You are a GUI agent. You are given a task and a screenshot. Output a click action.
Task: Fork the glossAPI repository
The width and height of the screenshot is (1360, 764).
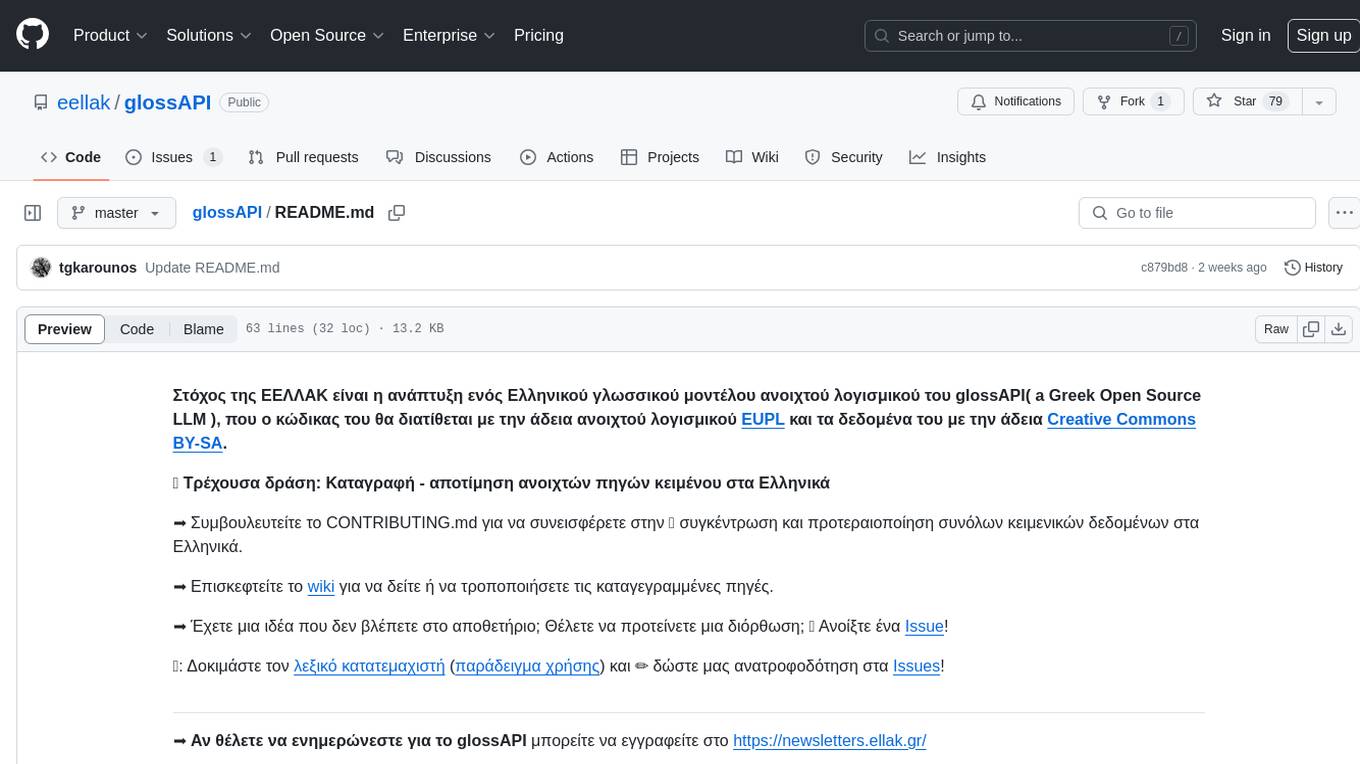(x=1134, y=102)
